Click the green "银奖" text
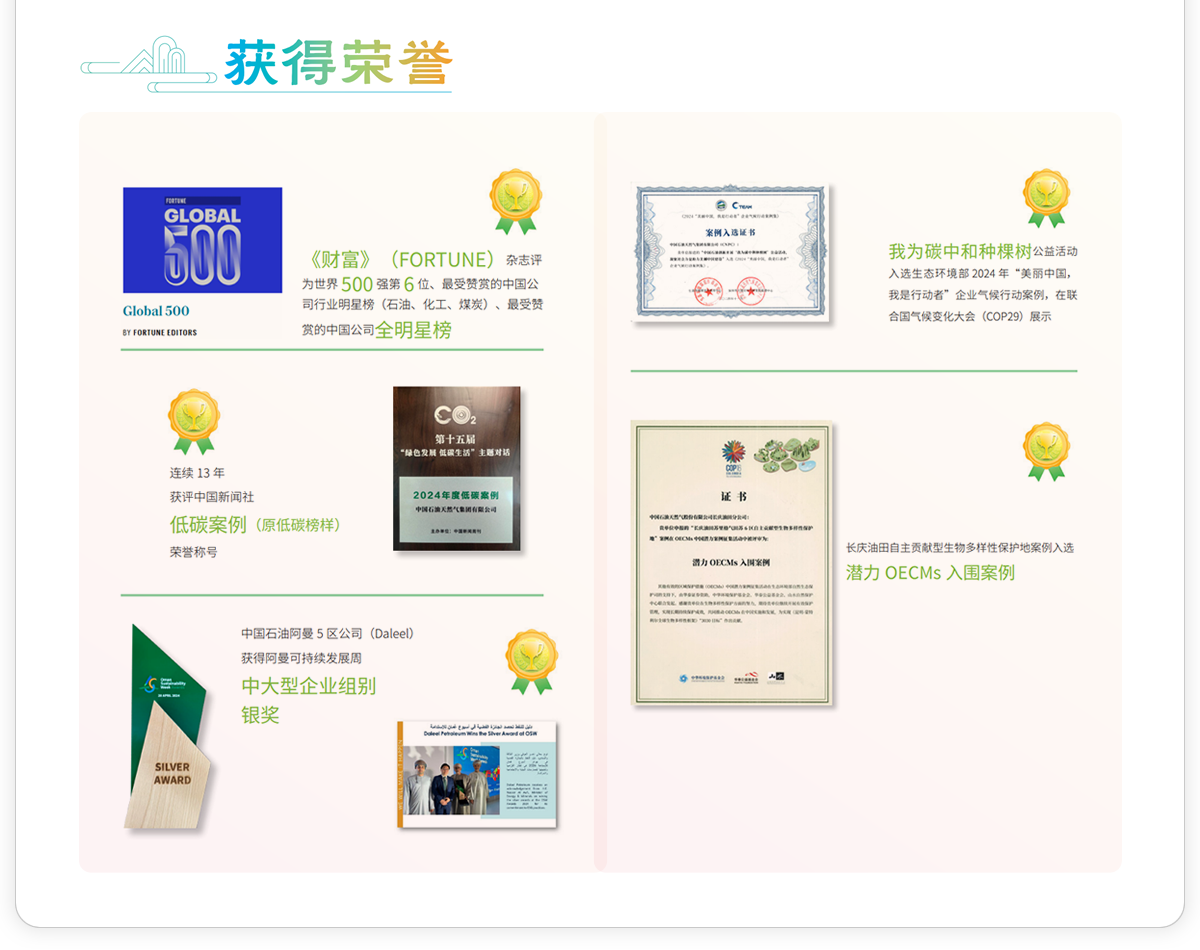This screenshot has height=950, width=1200. 260,715
